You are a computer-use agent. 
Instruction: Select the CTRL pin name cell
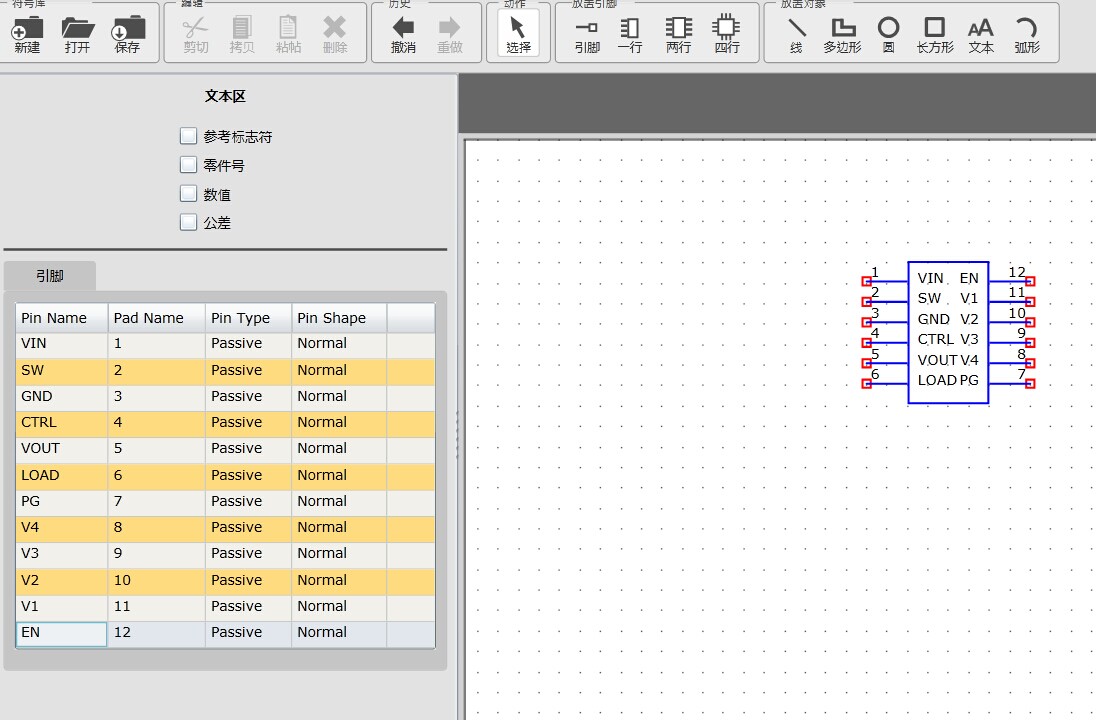pyautogui.click(x=62, y=423)
